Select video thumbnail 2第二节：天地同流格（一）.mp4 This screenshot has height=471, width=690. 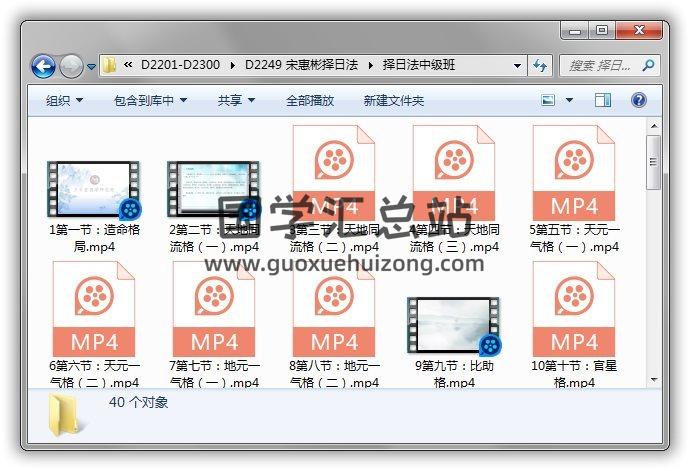pos(213,190)
